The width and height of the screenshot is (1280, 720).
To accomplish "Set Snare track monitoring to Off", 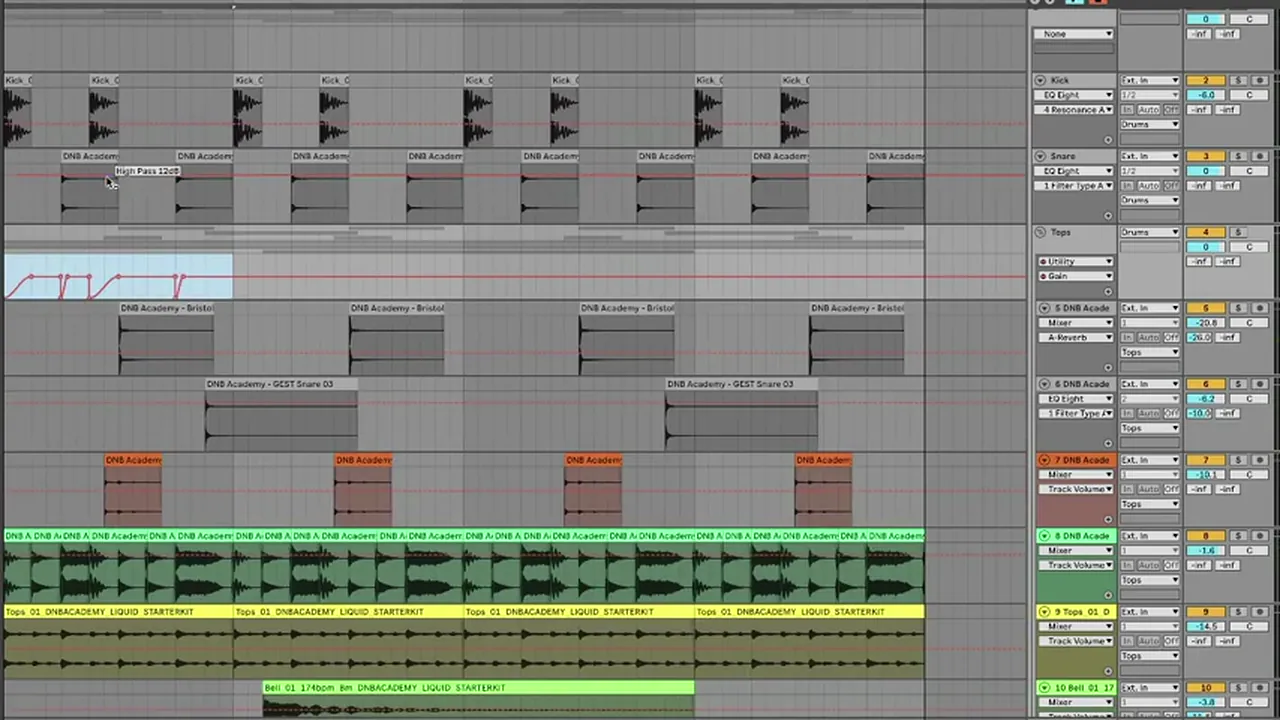I will coord(1171,186).
